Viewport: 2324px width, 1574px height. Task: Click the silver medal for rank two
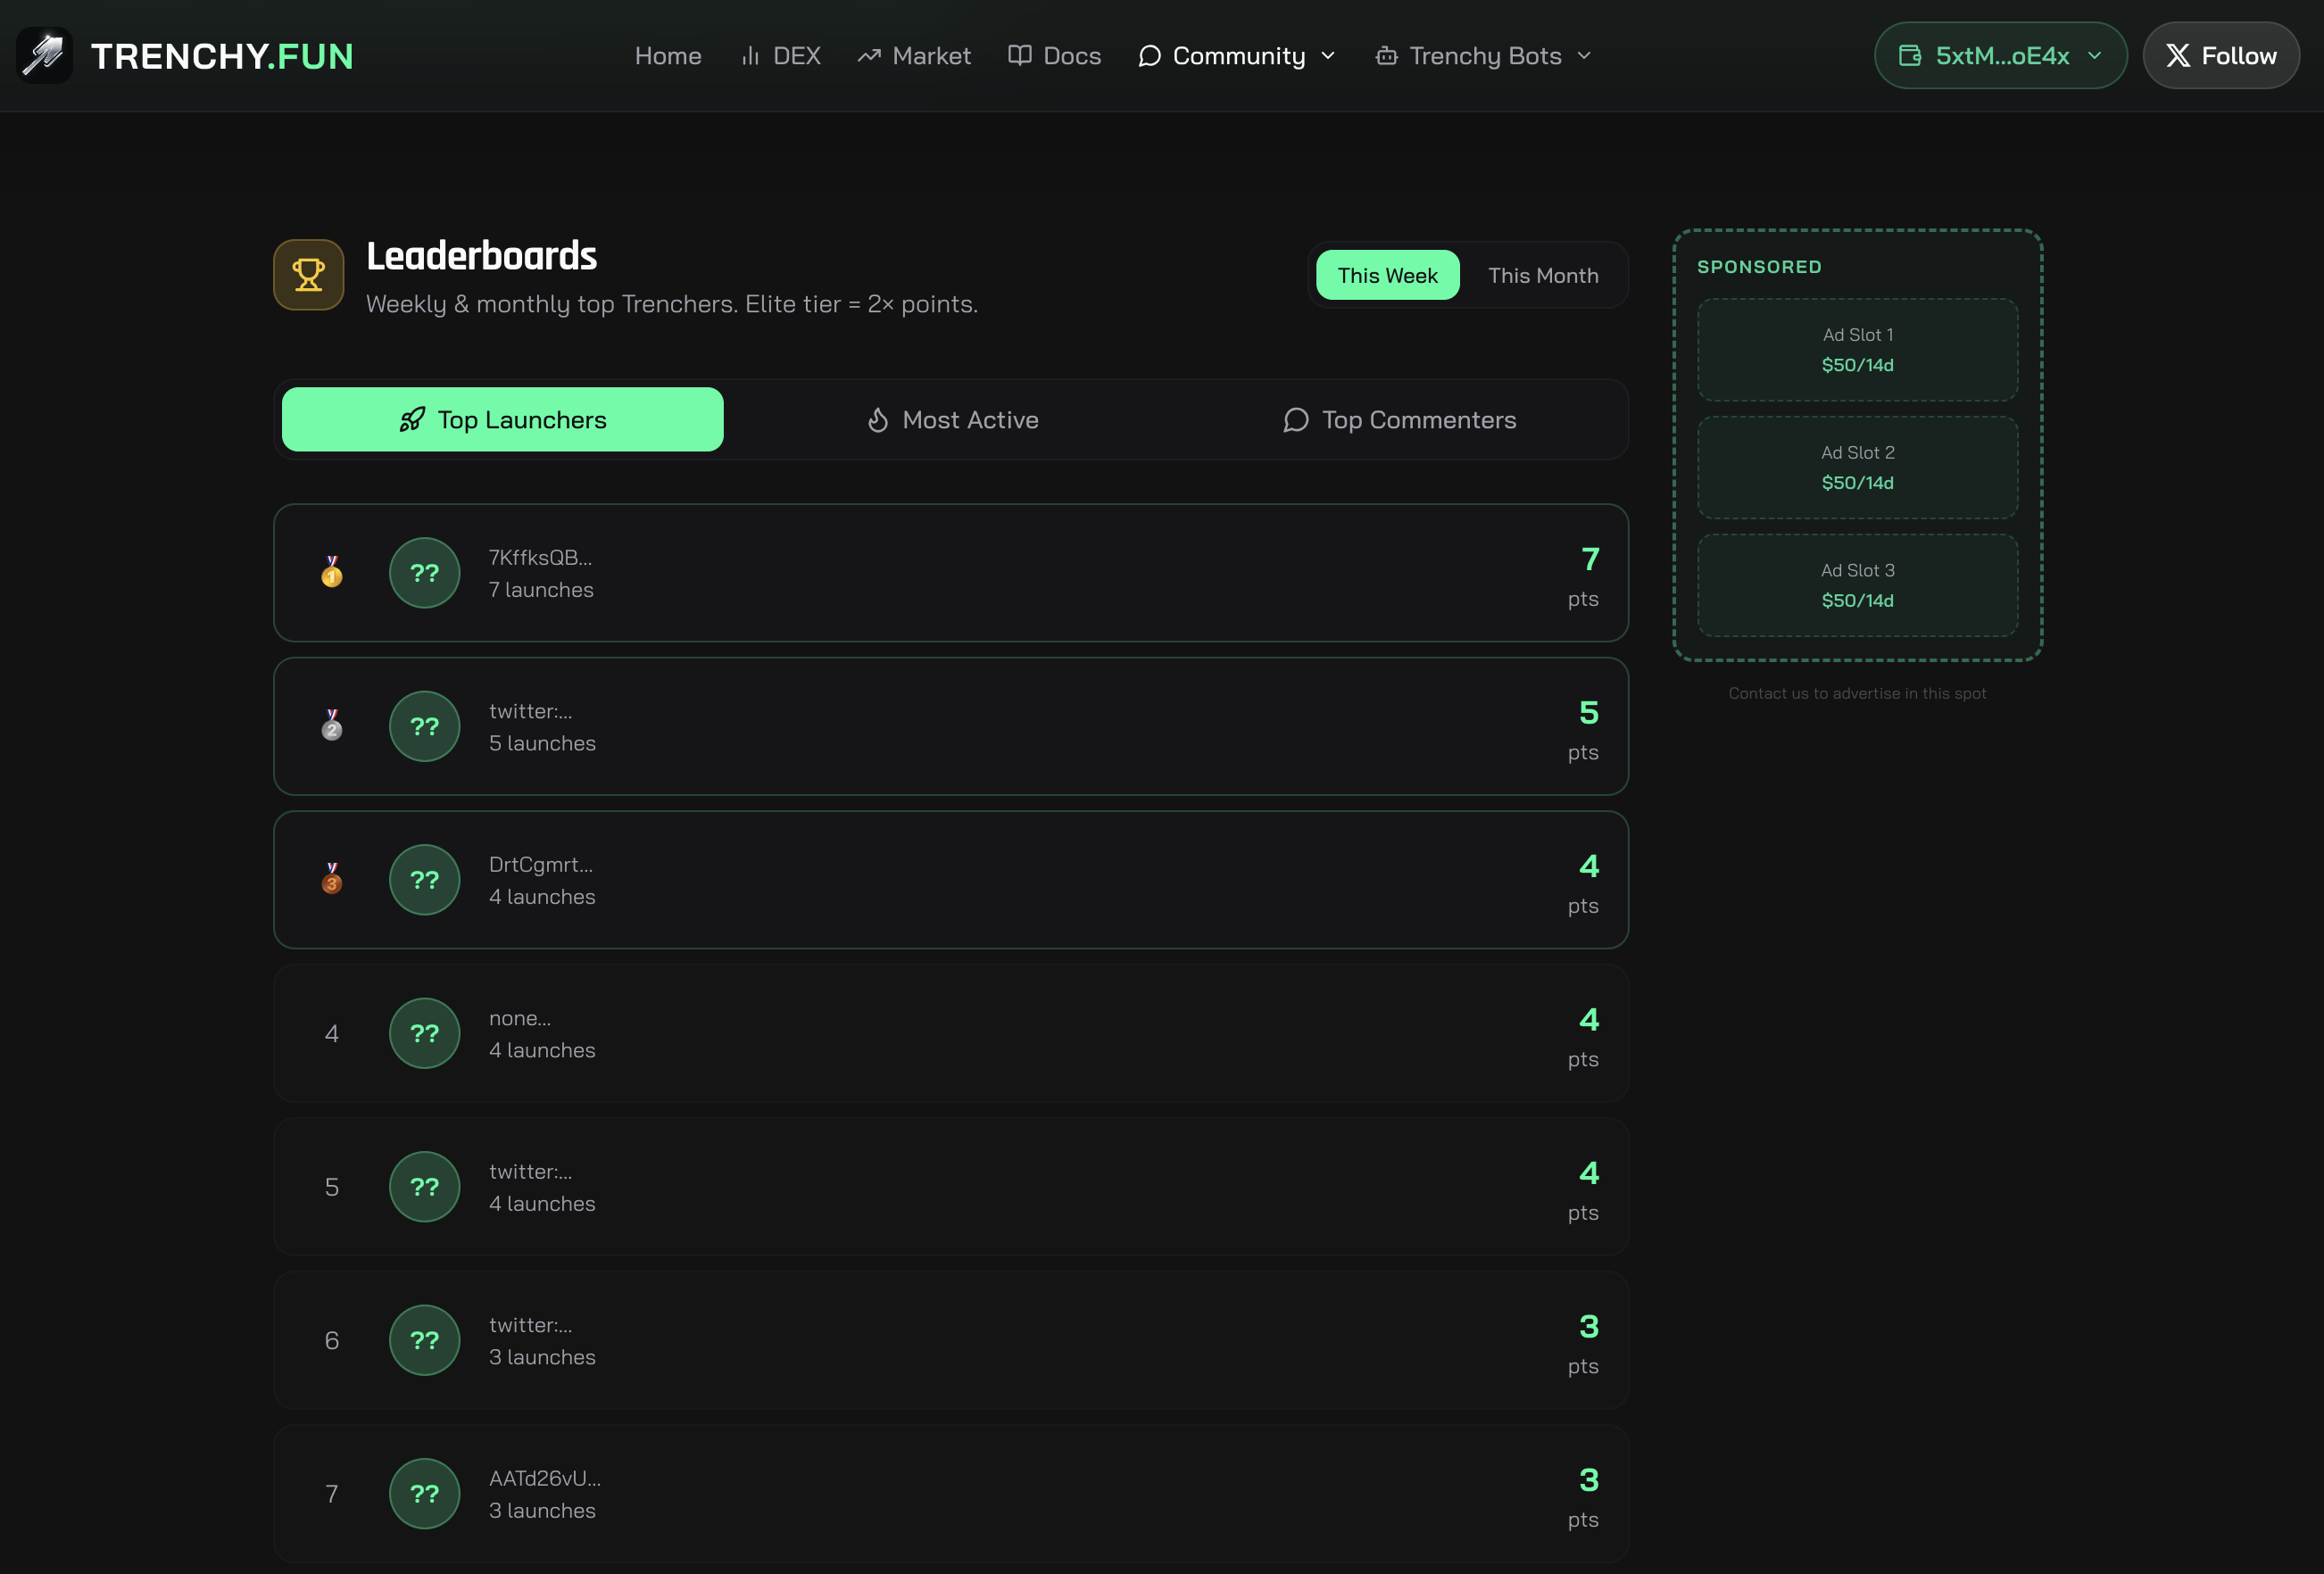coord(332,726)
